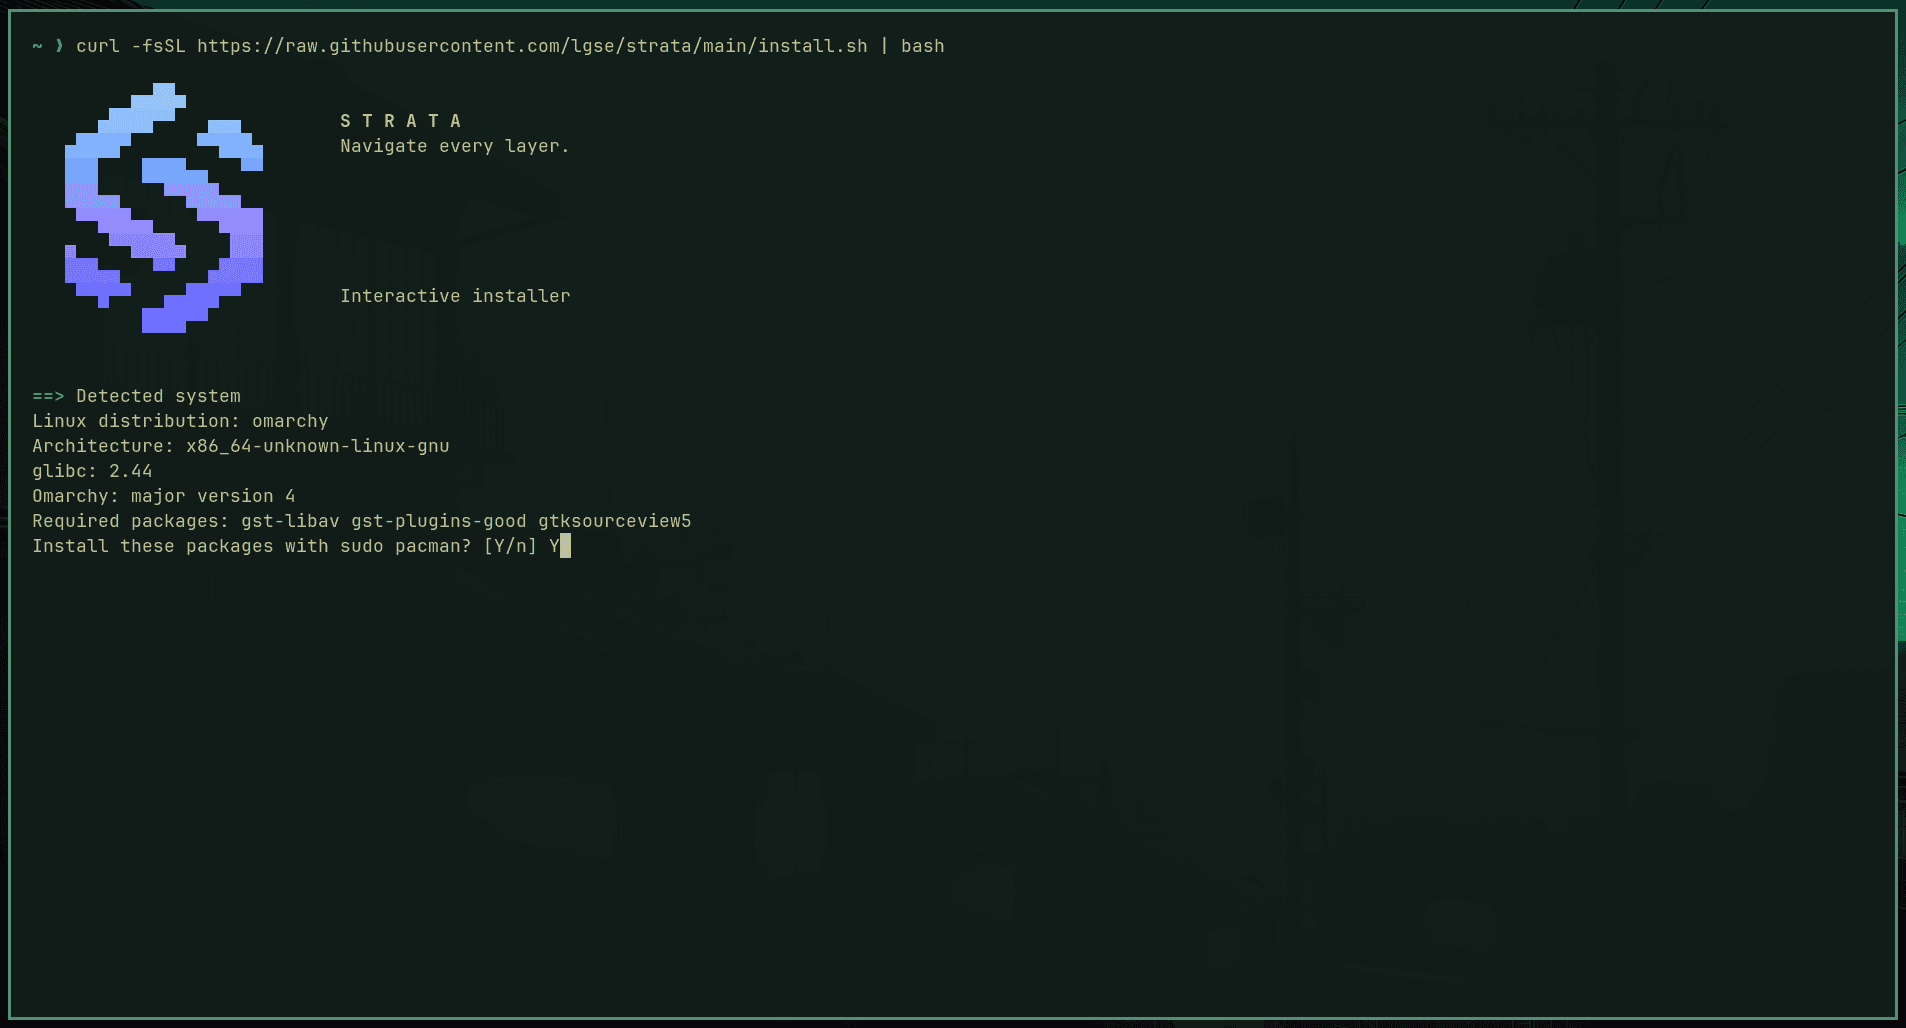Click the install.sh GitHub URL in the command
The width and height of the screenshot is (1906, 1028).
click(x=532, y=46)
